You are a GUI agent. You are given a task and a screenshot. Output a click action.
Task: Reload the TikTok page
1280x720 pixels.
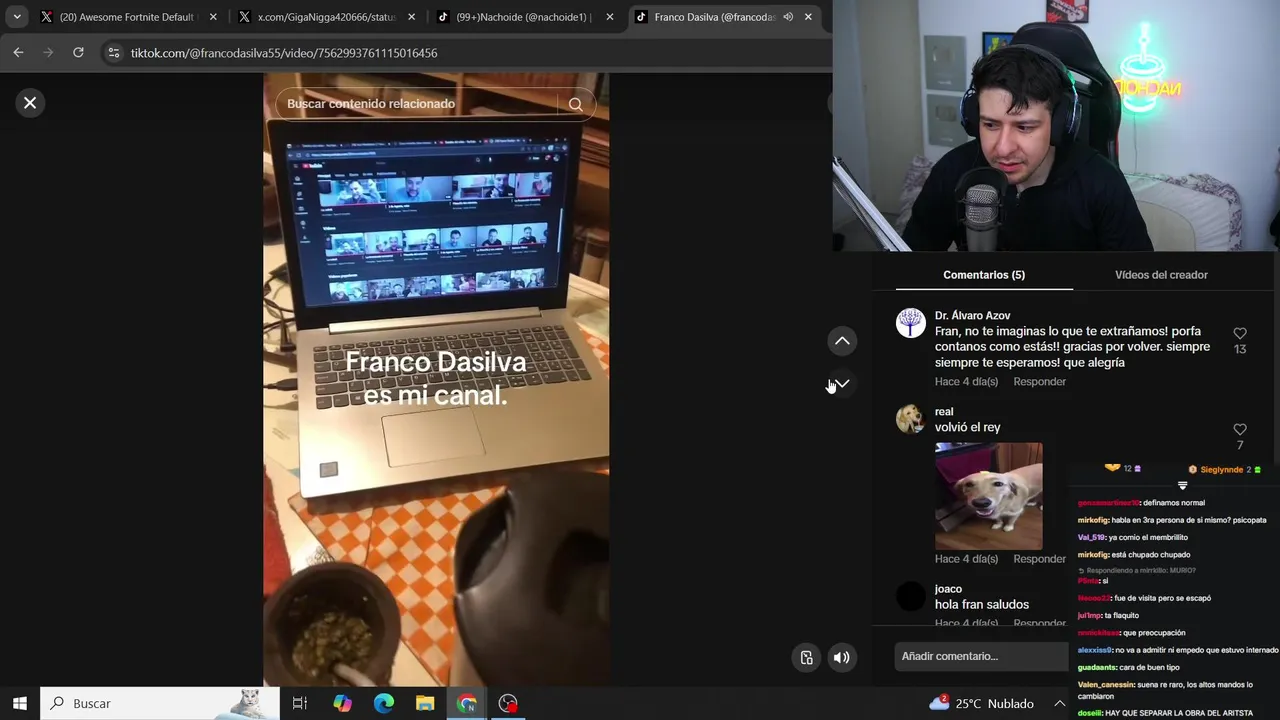pyautogui.click(x=78, y=53)
